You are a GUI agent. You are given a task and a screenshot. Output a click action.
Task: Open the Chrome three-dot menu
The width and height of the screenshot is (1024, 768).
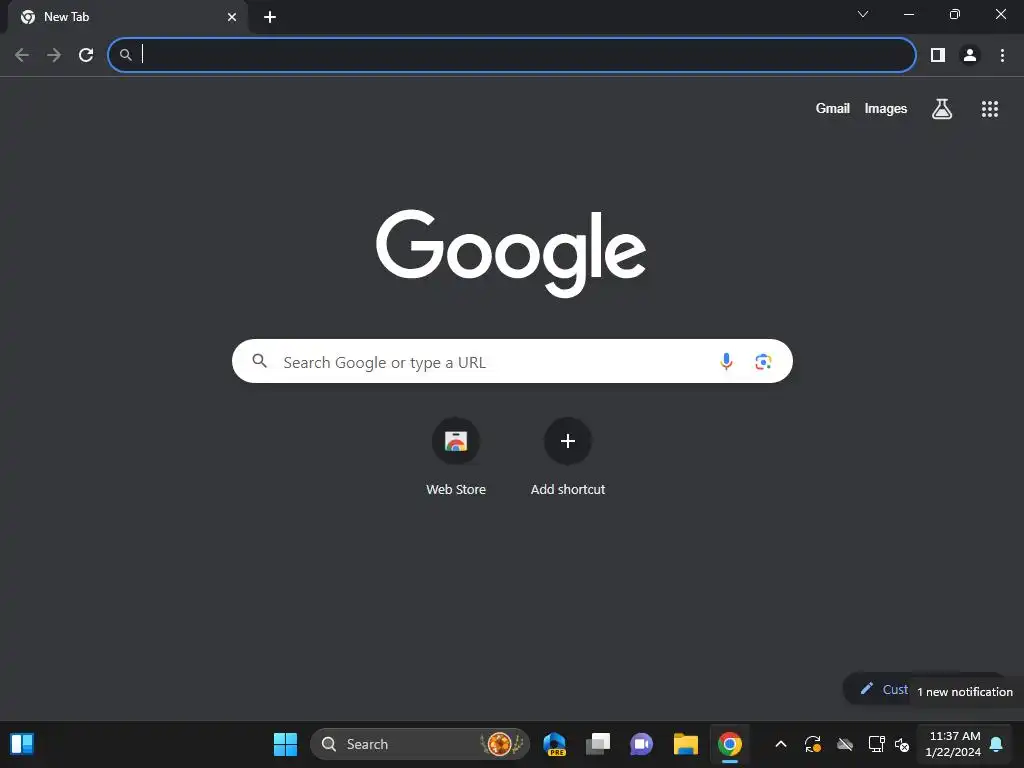click(x=1002, y=55)
